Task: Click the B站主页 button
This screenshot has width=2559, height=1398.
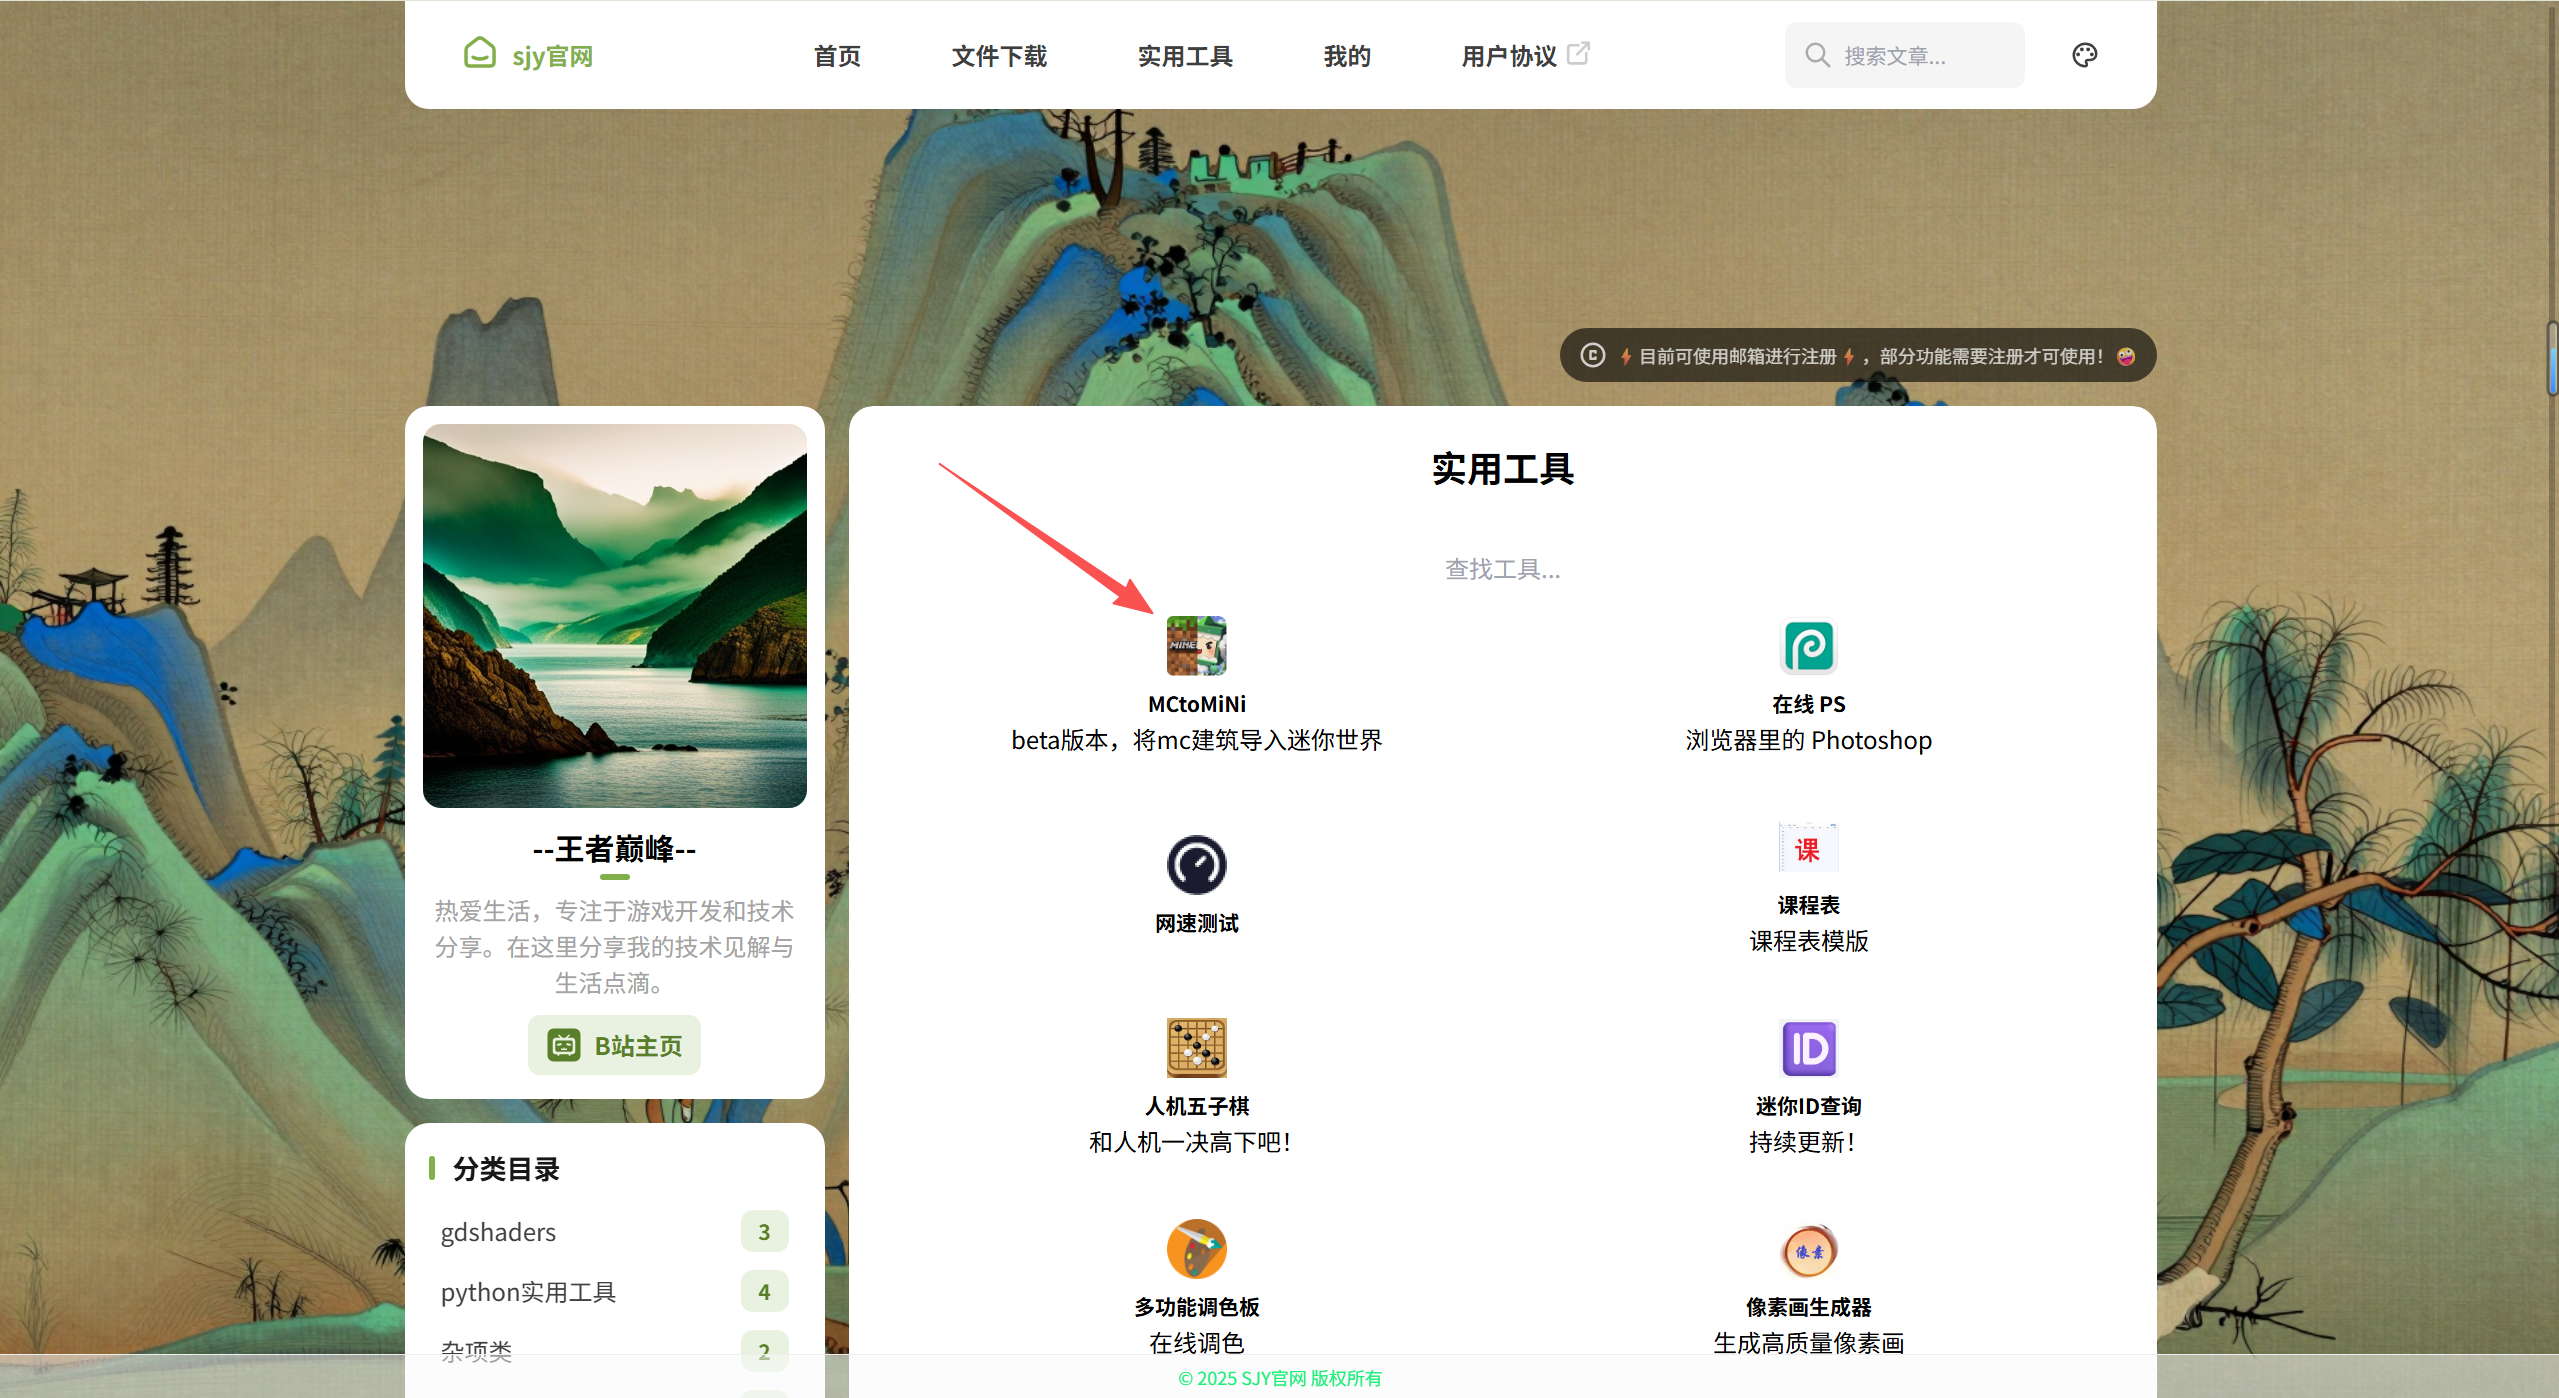Action: tap(614, 1045)
